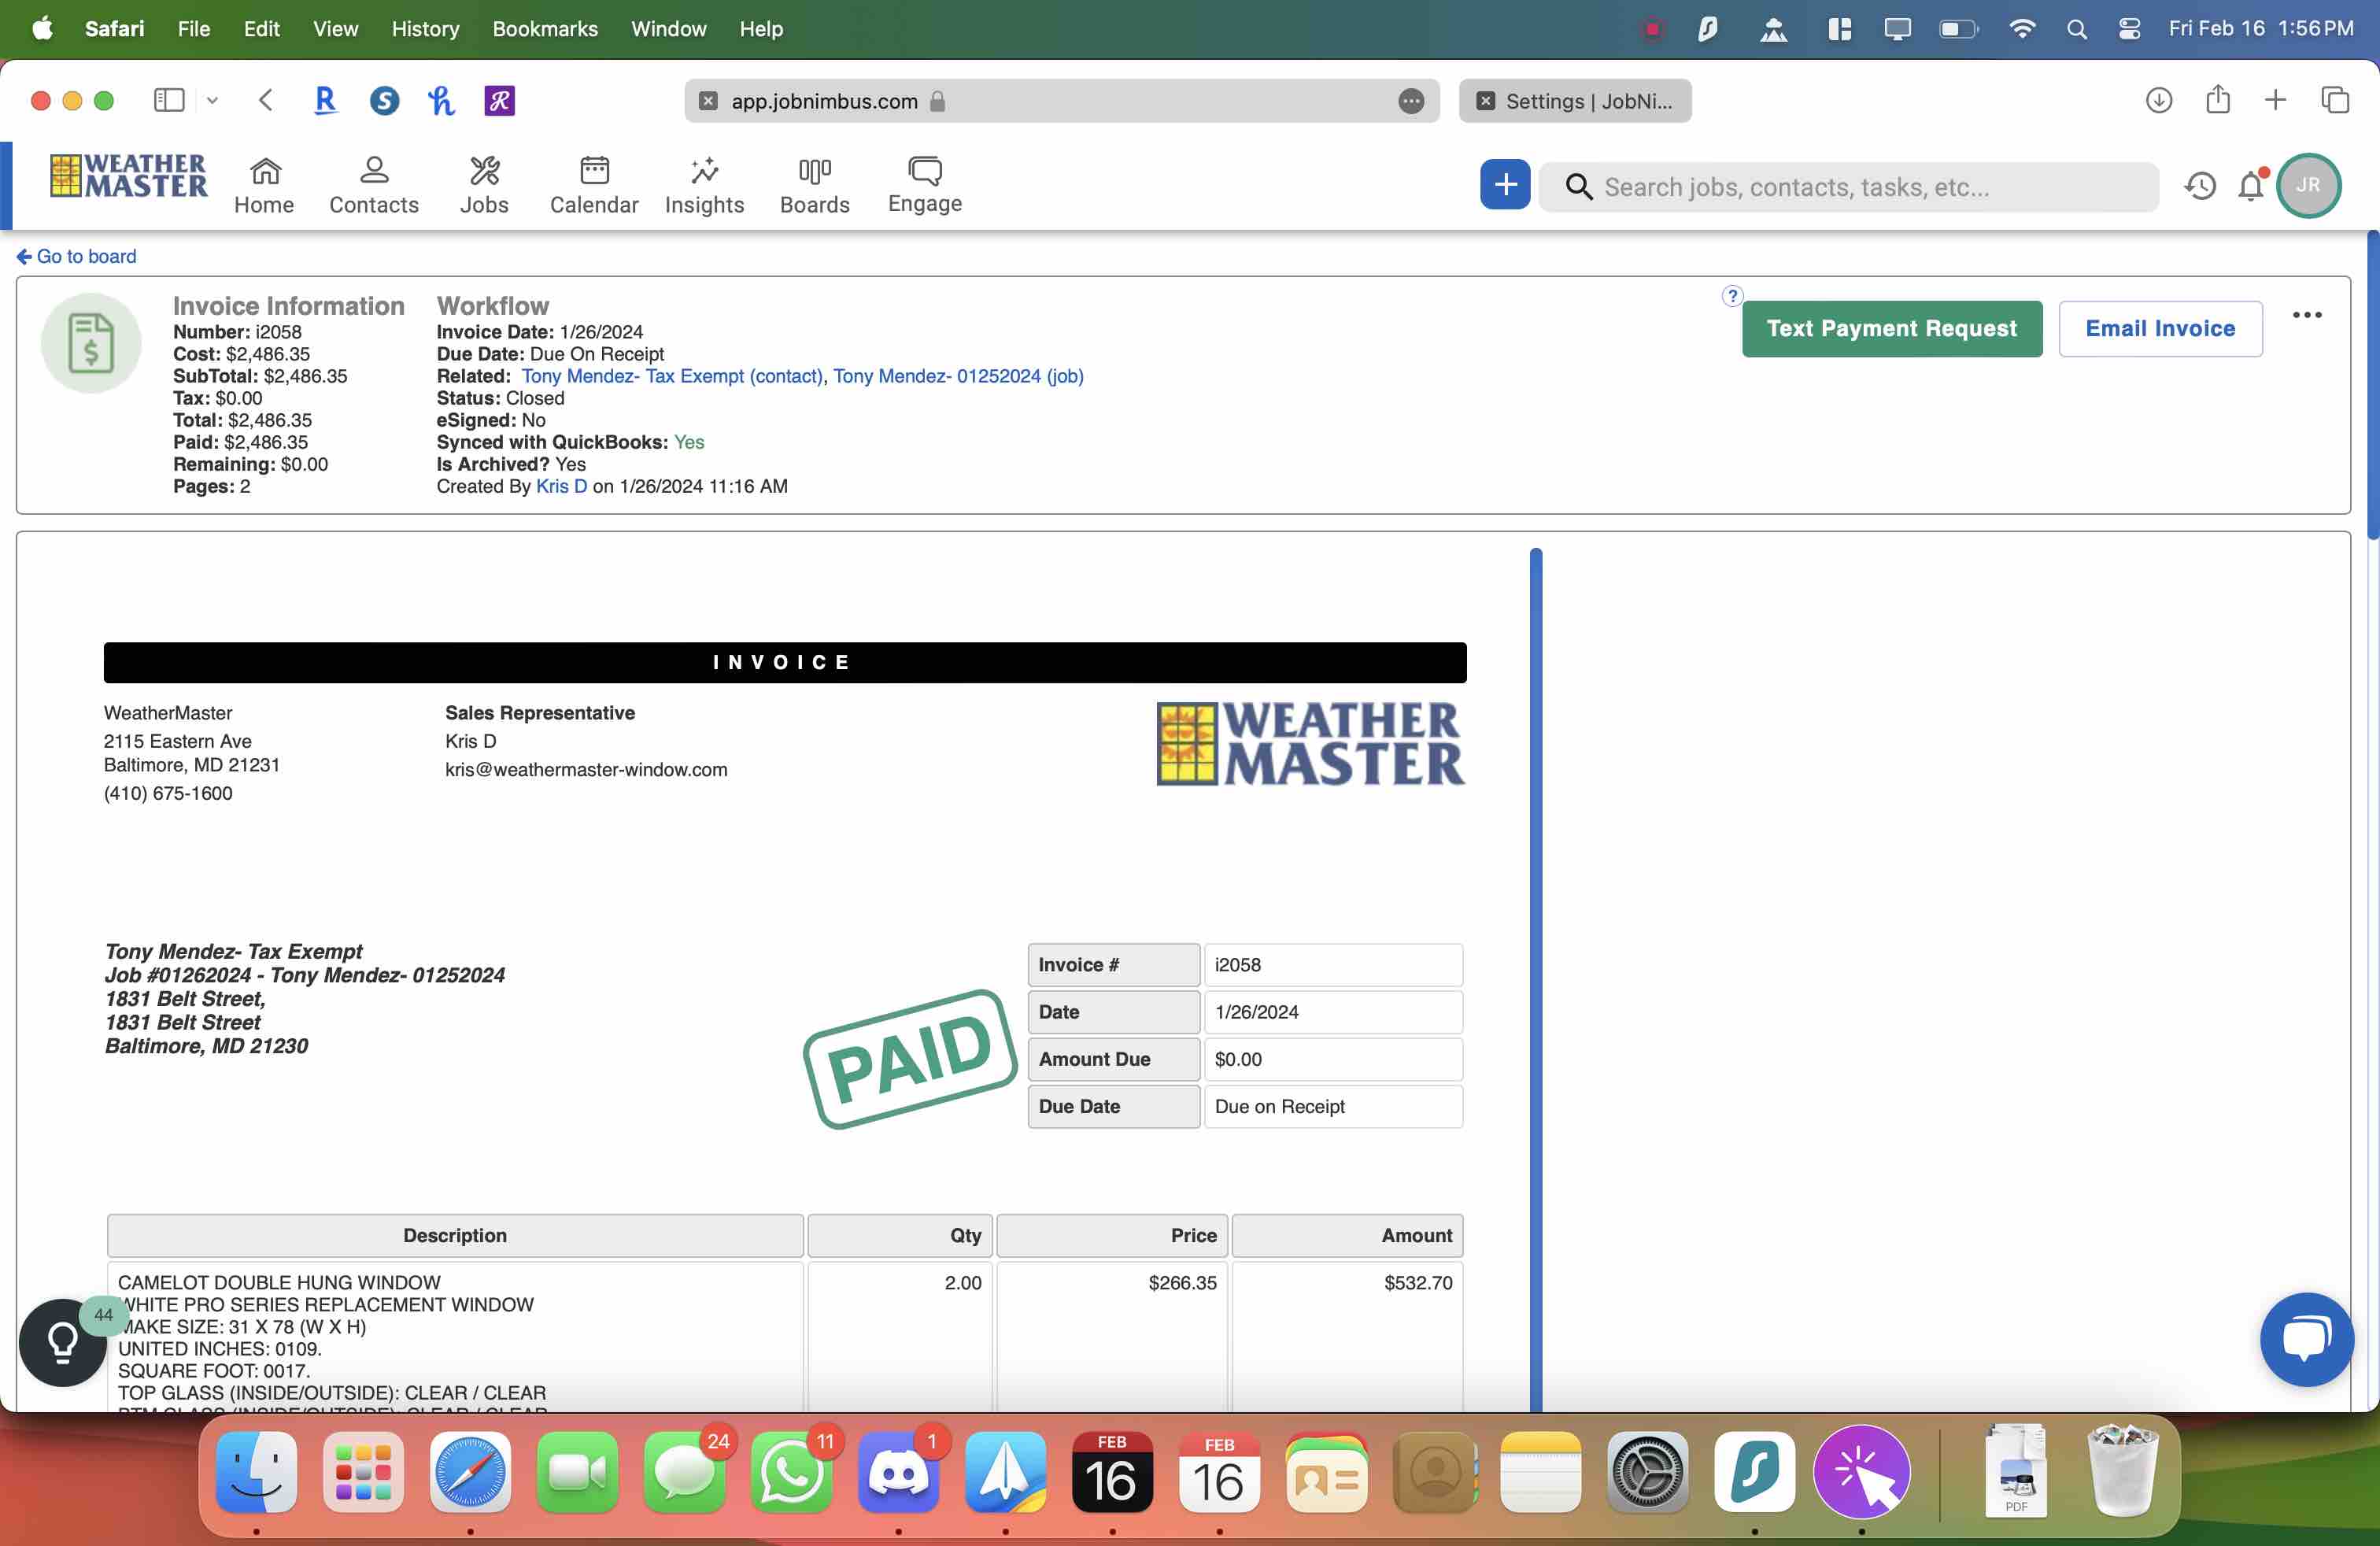Open the recent history clock icon
Viewport: 2380px width, 1546px height.
click(2199, 186)
